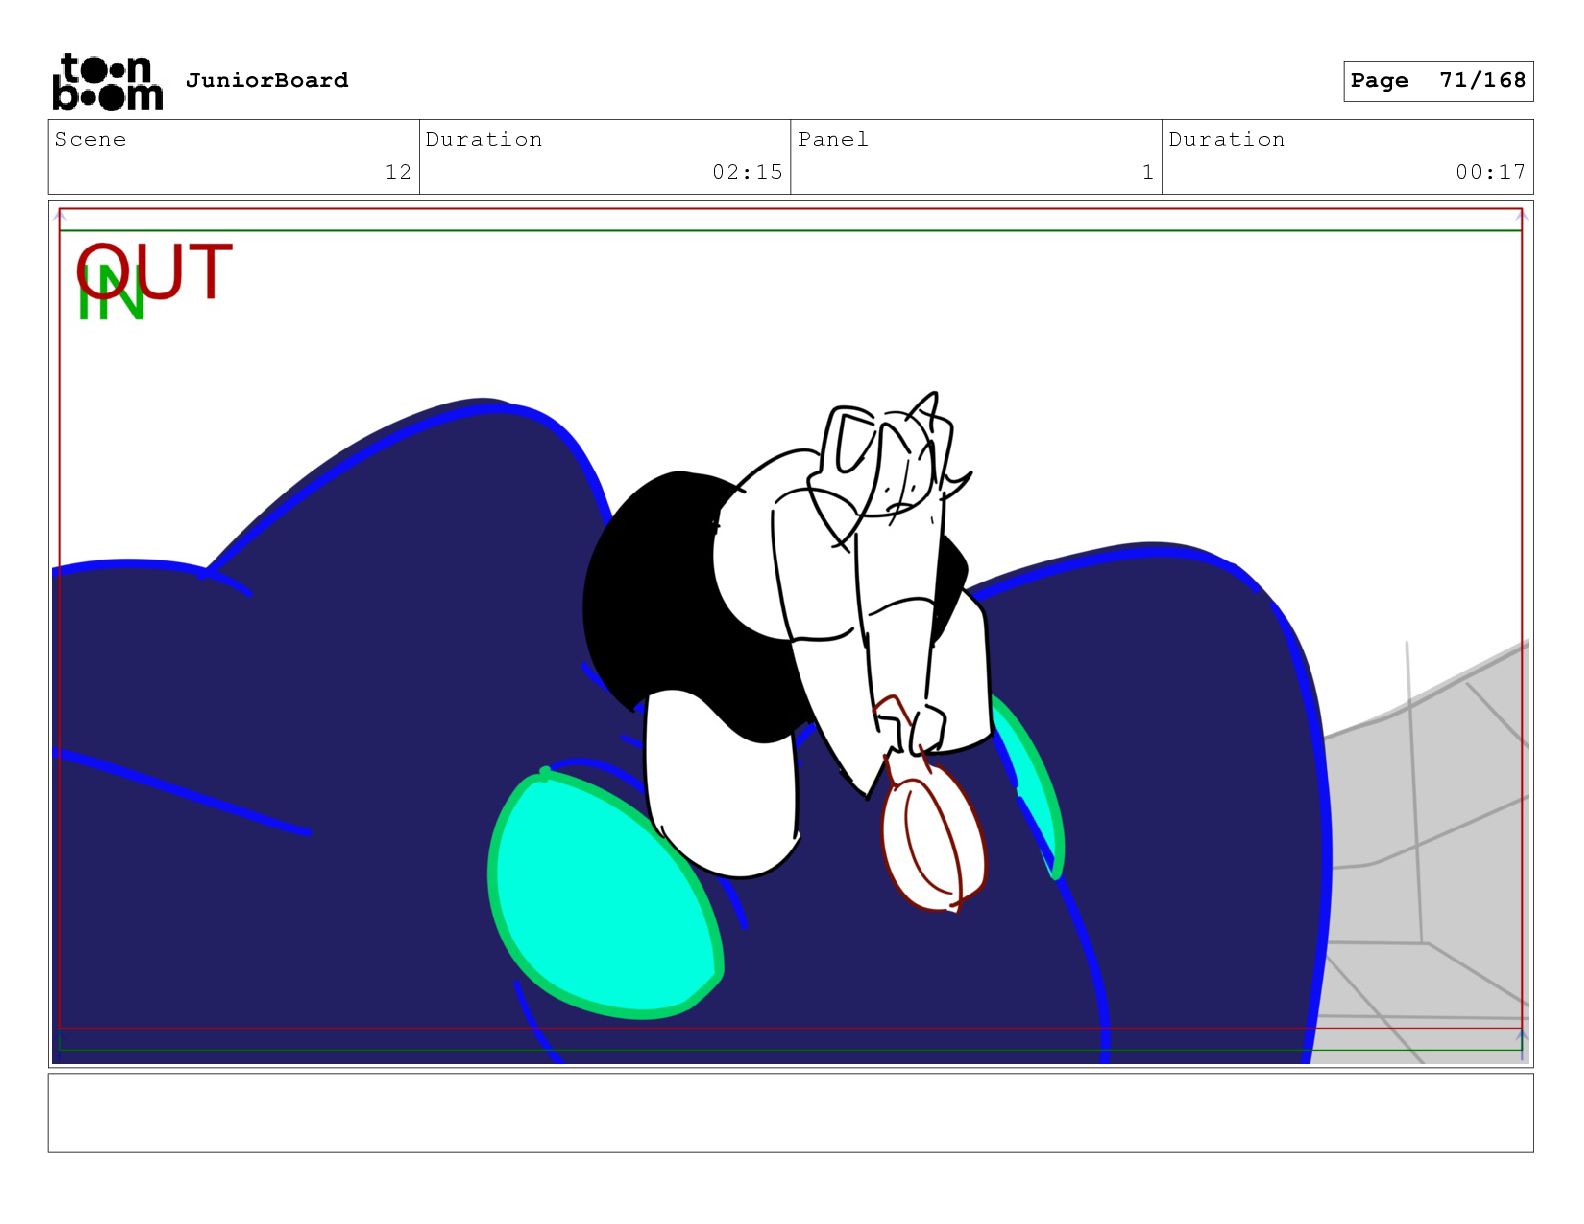The image size is (1584, 1224).
Task: Click the storyboard panel drawing
Action: coord(790,634)
